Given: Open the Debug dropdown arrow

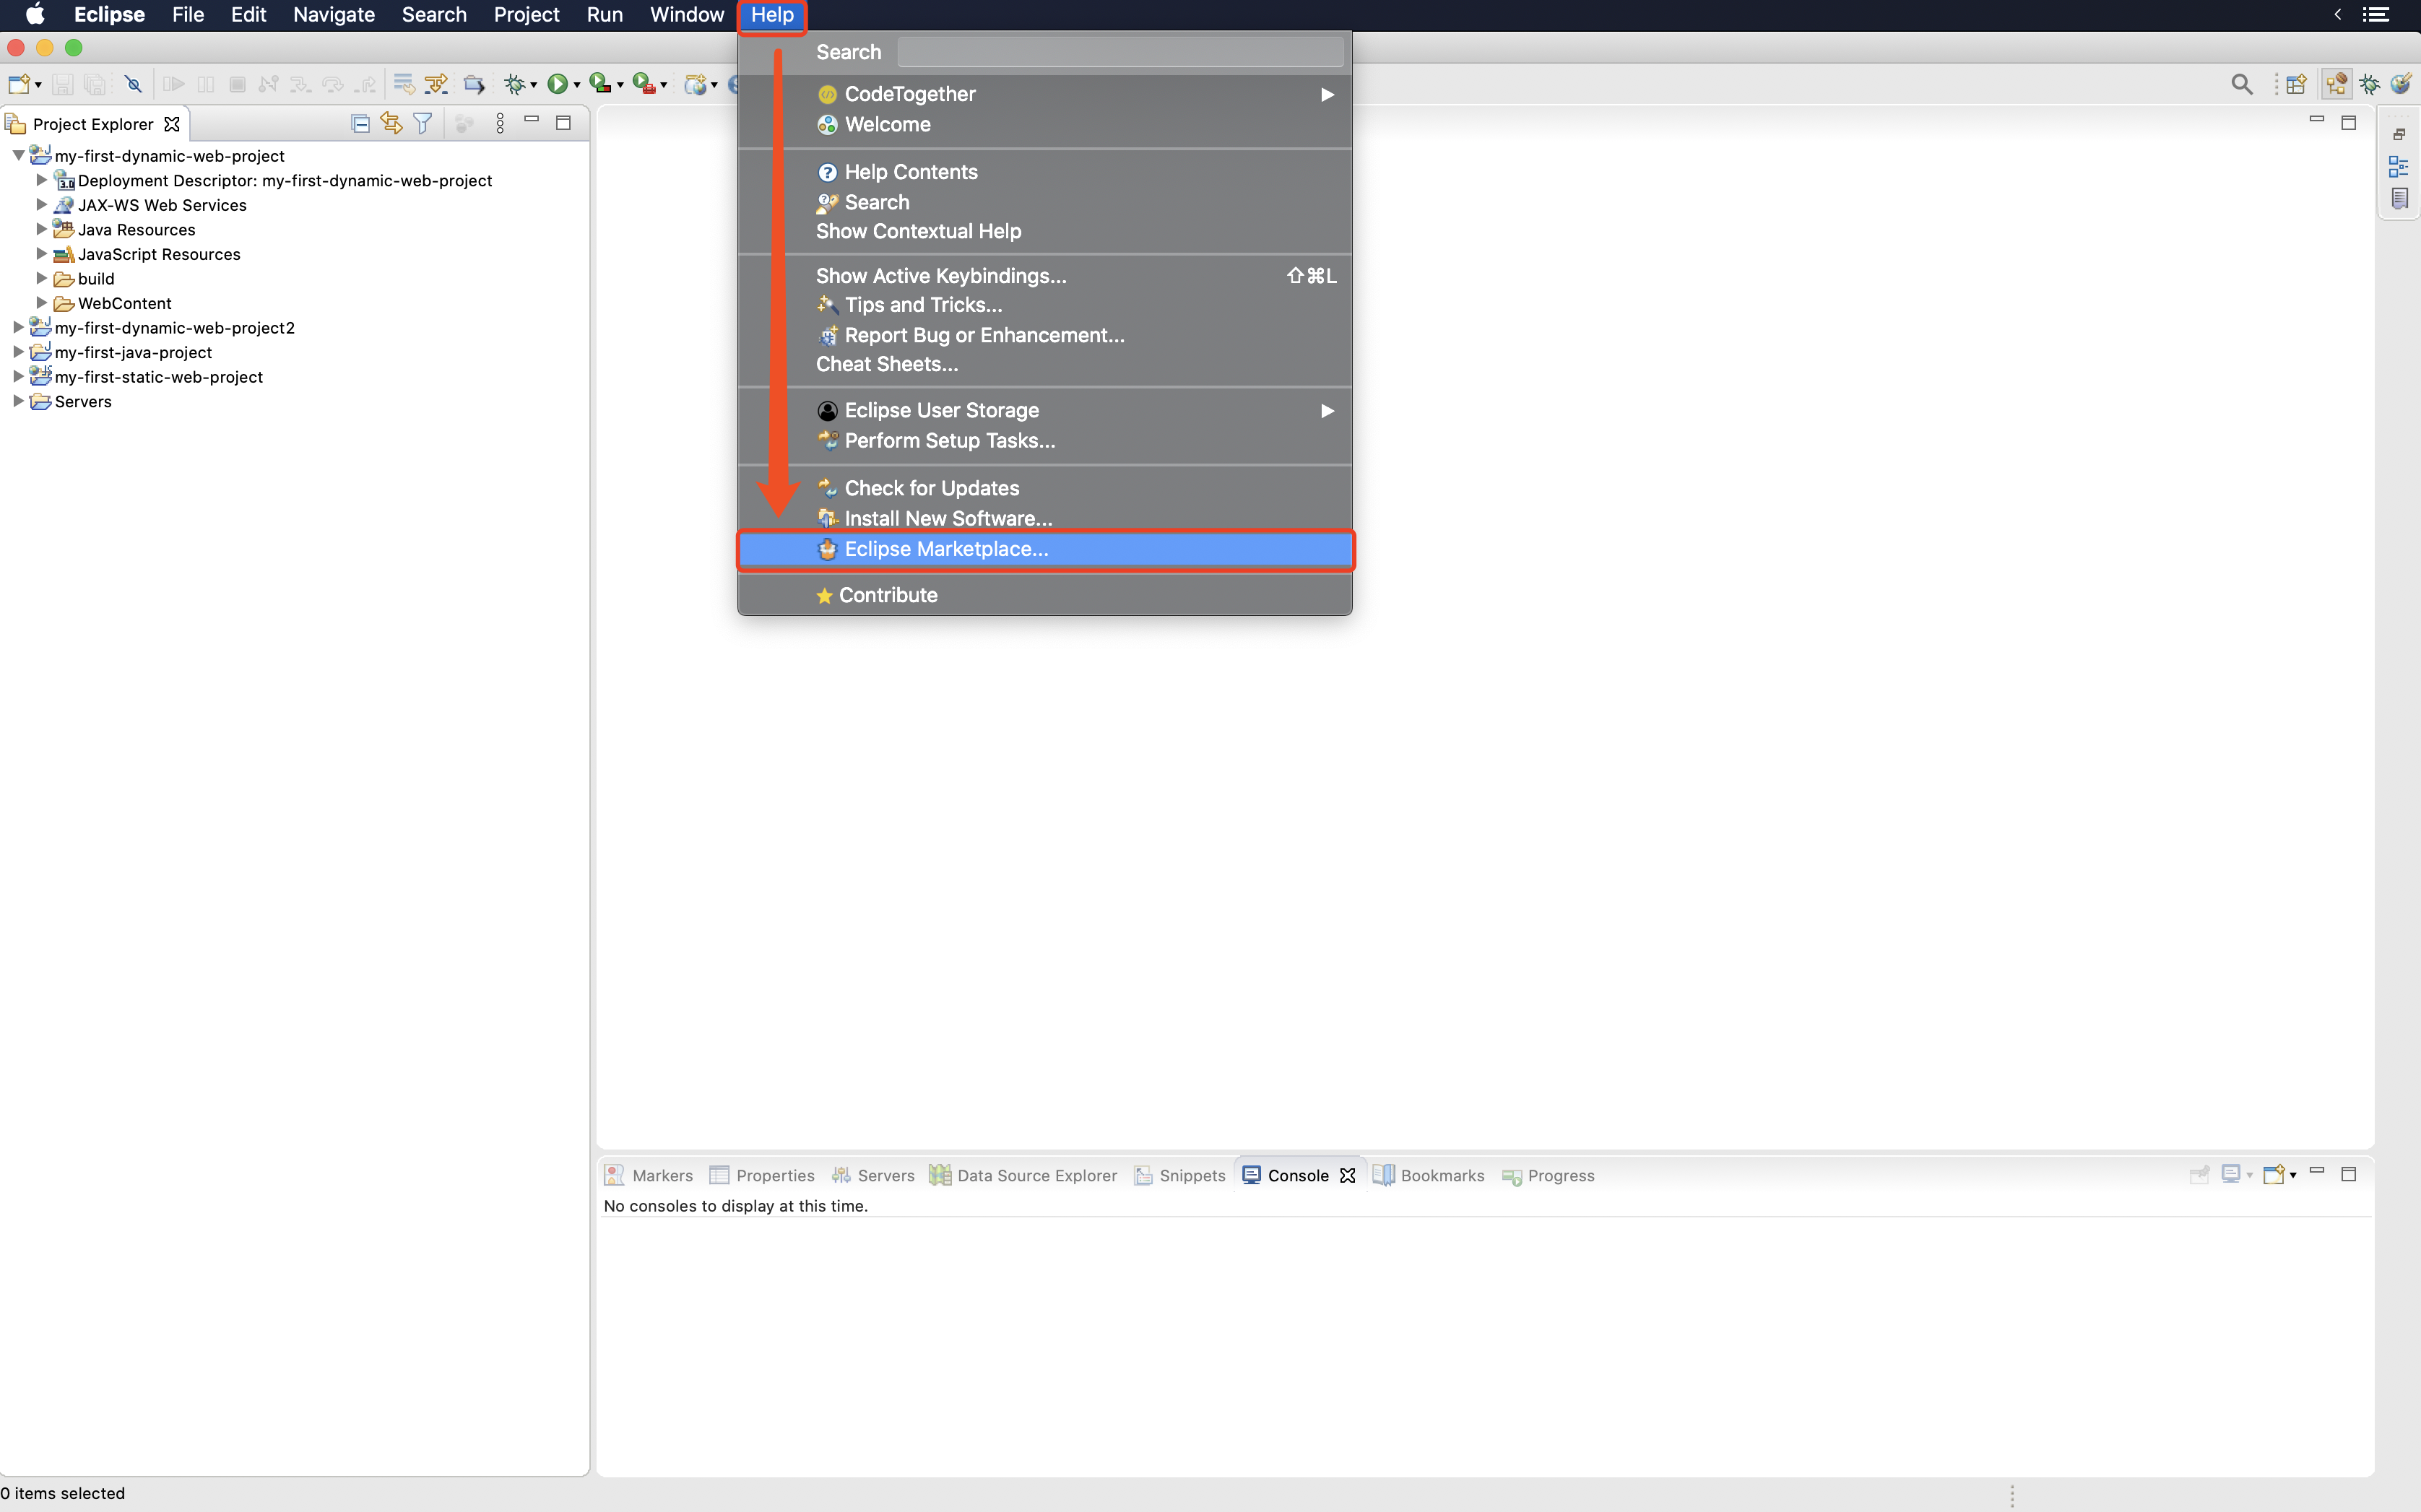Looking at the screenshot, I should 534,86.
